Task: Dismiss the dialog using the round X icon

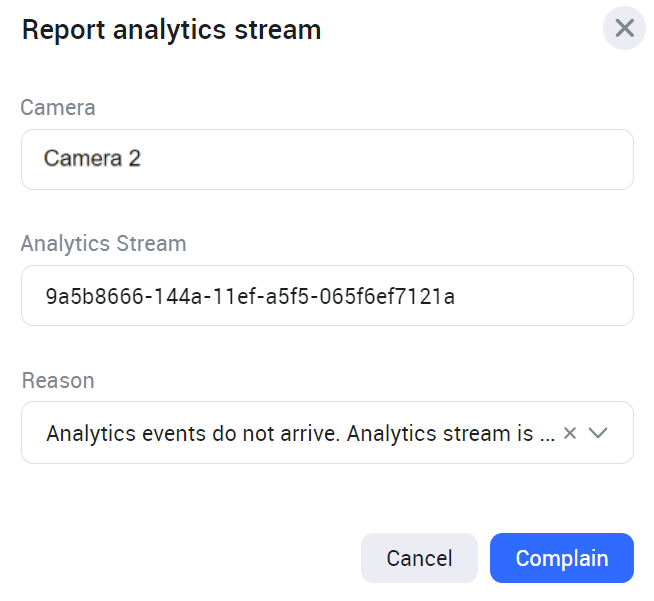Action: (x=624, y=28)
